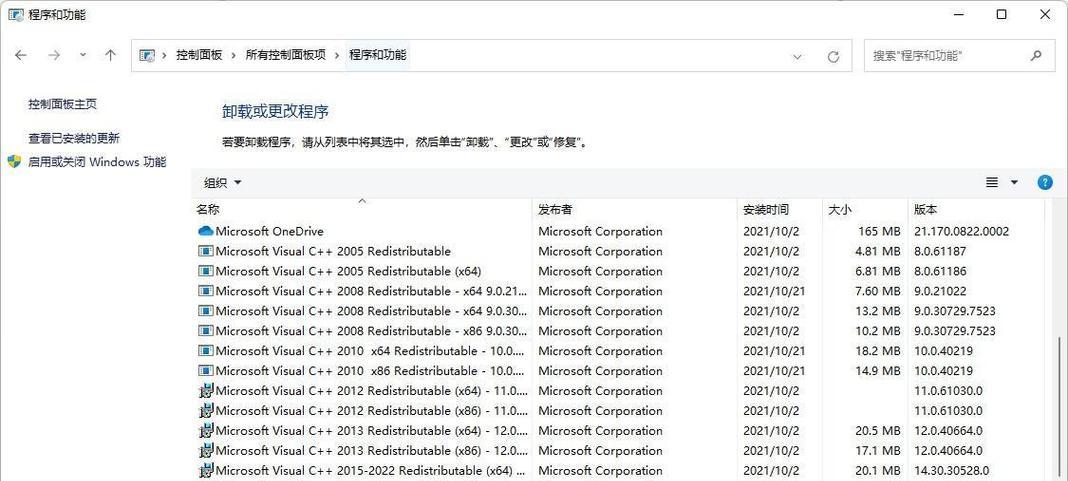This screenshot has width=1068, height=481.
Task: Click the address bar control panel icon
Action: pyautogui.click(x=146, y=55)
